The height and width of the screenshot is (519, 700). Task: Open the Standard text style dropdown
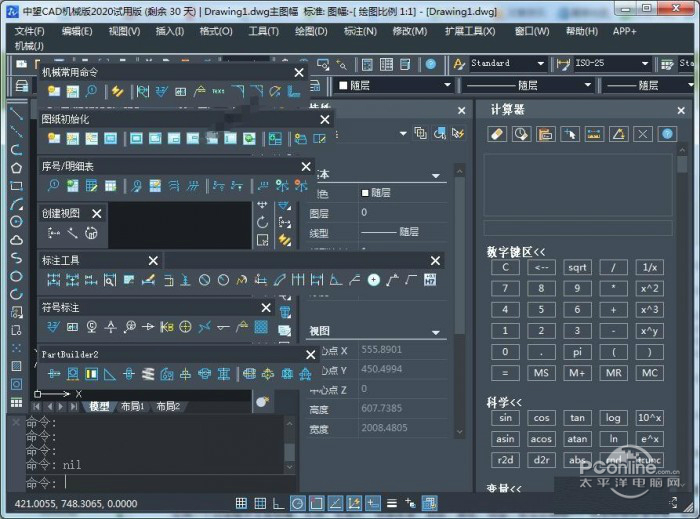tap(508, 63)
